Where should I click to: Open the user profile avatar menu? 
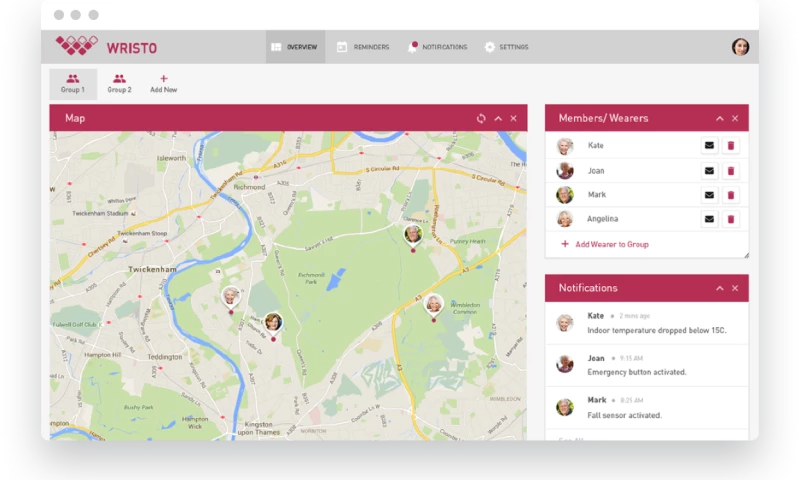[740, 47]
